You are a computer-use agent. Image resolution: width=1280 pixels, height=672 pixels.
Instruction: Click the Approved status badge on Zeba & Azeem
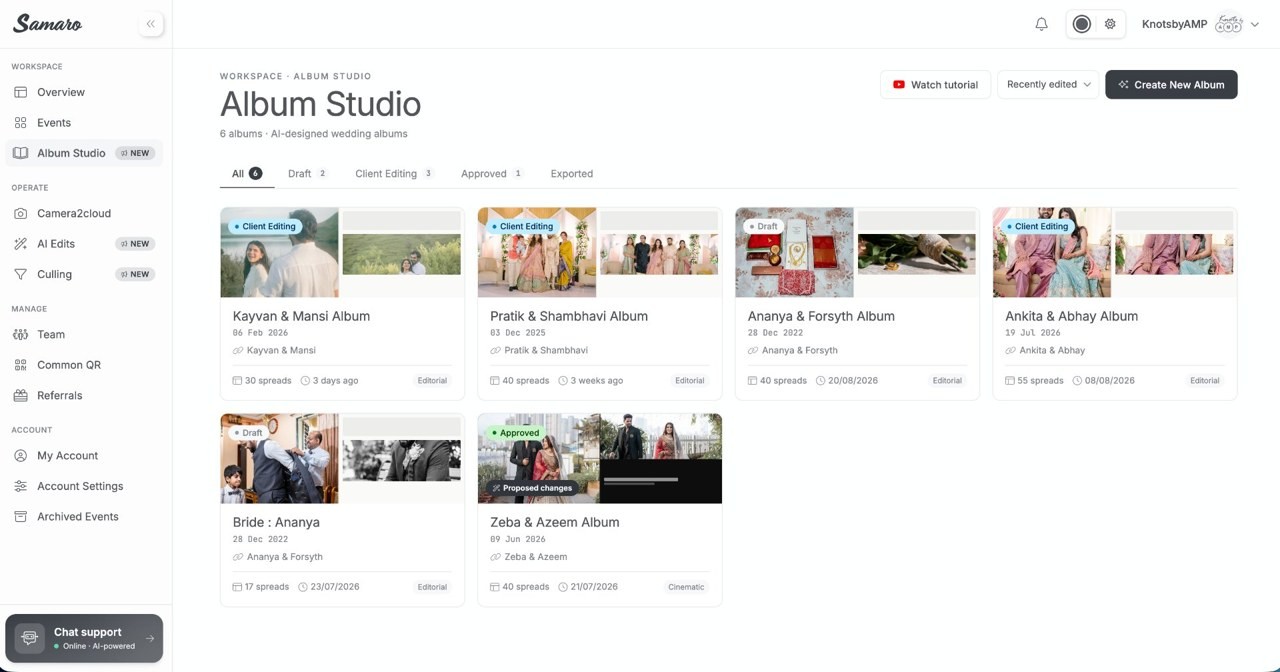[x=514, y=433]
